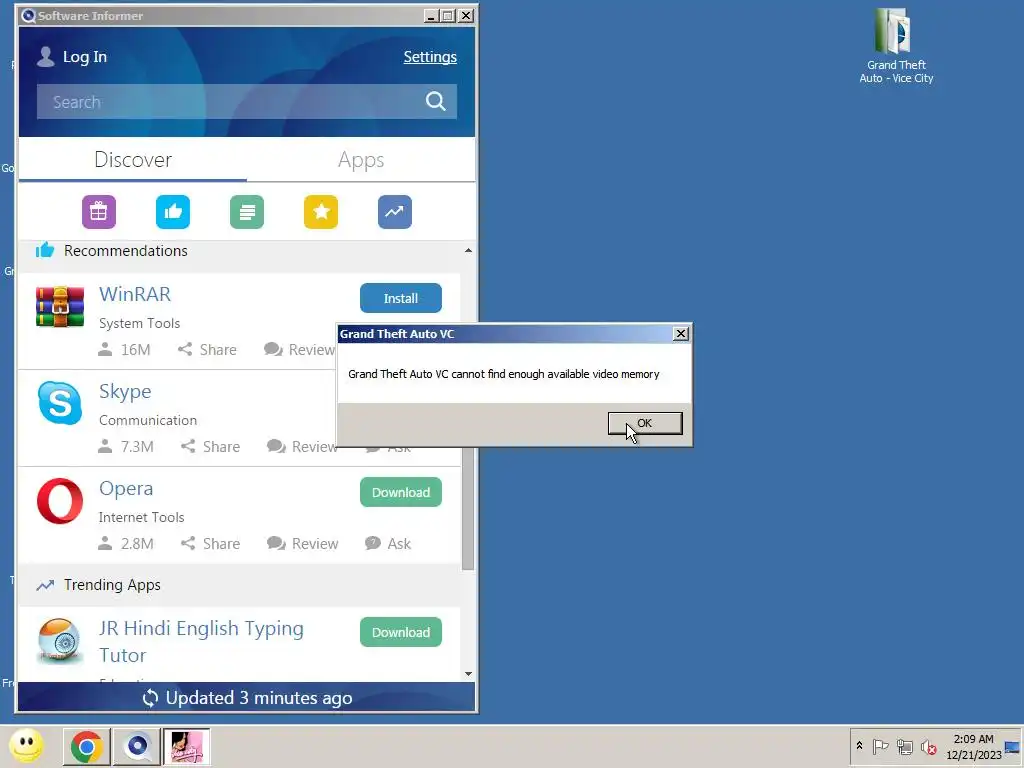Viewport: 1024px width, 768px height.
Task: Click Opera's 2.8M users count
Action: pos(125,543)
